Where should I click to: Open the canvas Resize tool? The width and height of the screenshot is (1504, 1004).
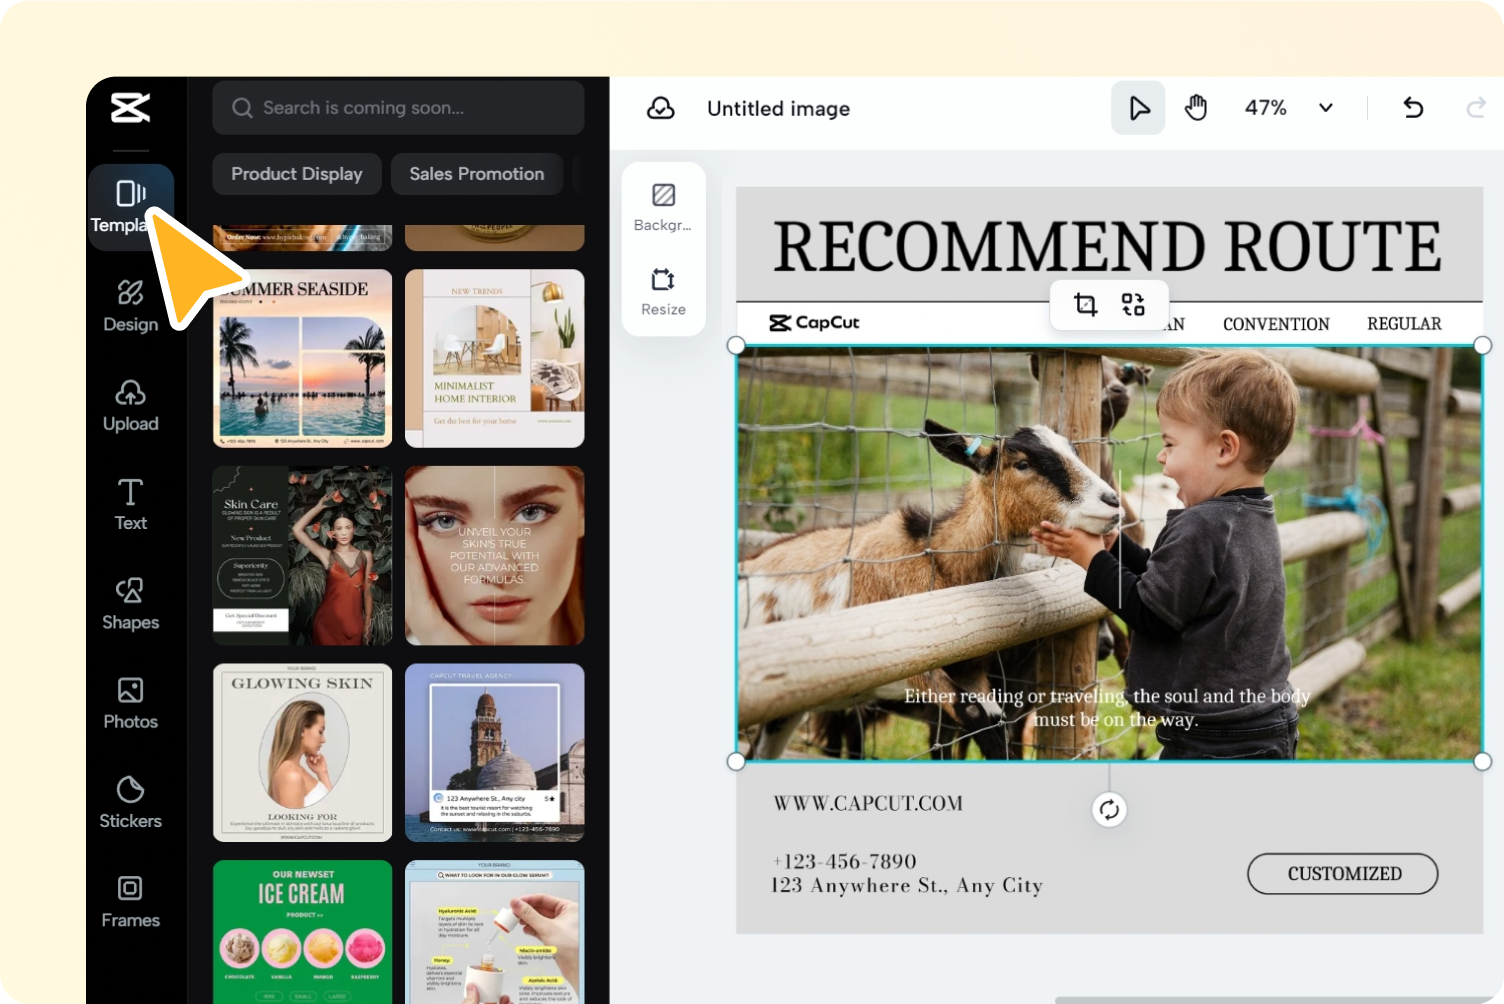click(x=663, y=291)
